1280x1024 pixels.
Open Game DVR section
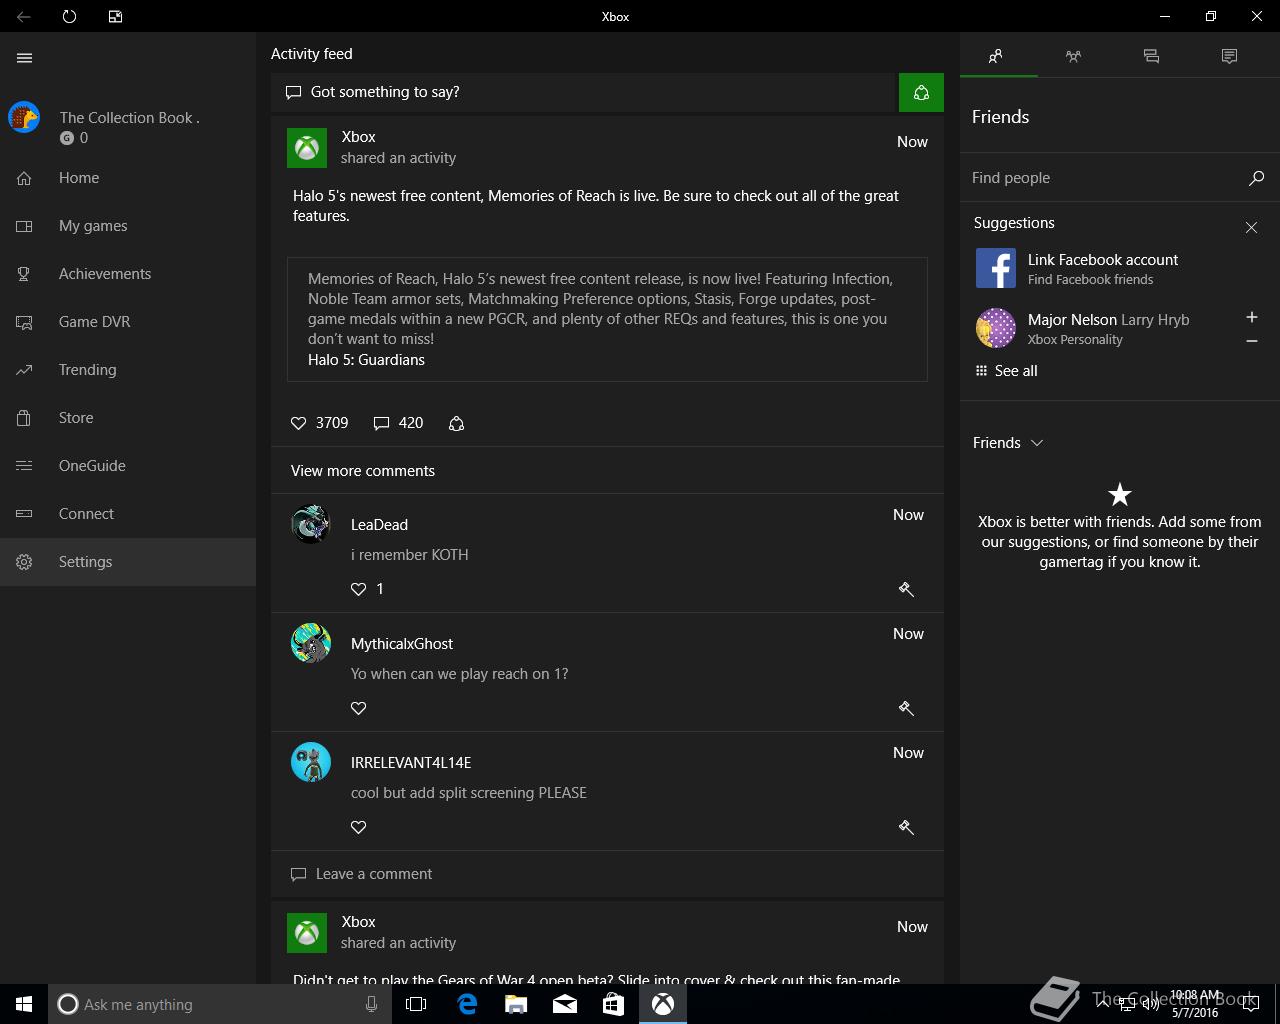pos(128,322)
